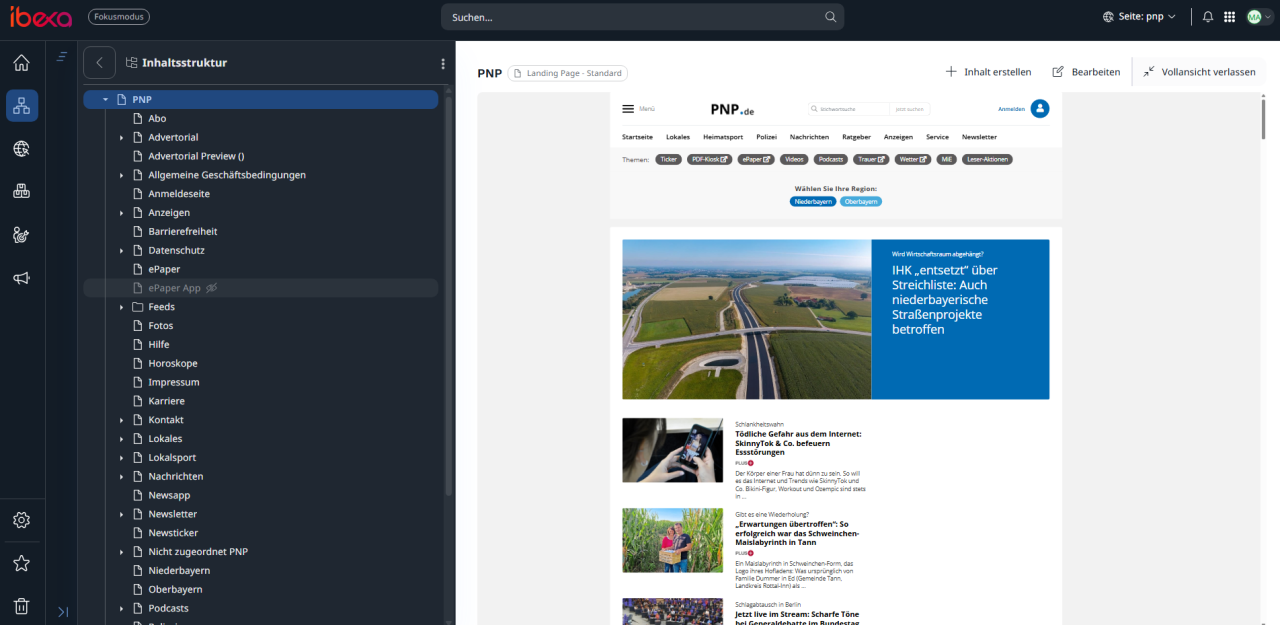Open the bookmarks star icon
Screen dimensions: 1280x625
click(x=22, y=563)
